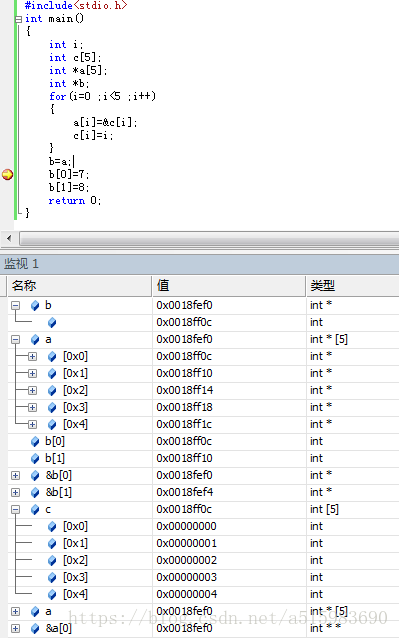Viewport: 399px width, 638px height.
Task: Click the variable icon beside &b[0]
Action: (x=35, y=475)
